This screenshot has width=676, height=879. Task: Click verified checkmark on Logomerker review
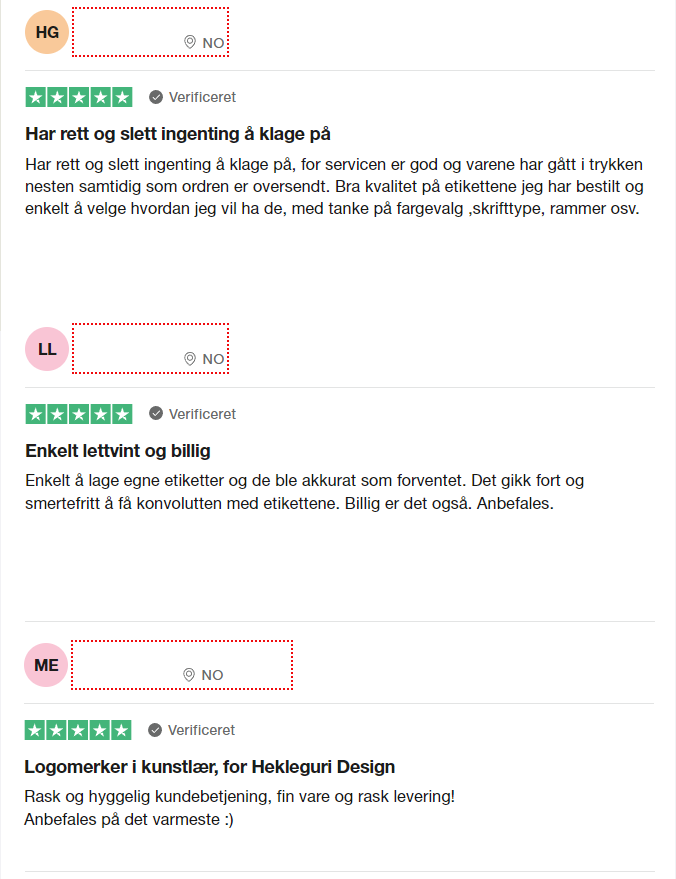pyautogui.click(x=155, y=730)
